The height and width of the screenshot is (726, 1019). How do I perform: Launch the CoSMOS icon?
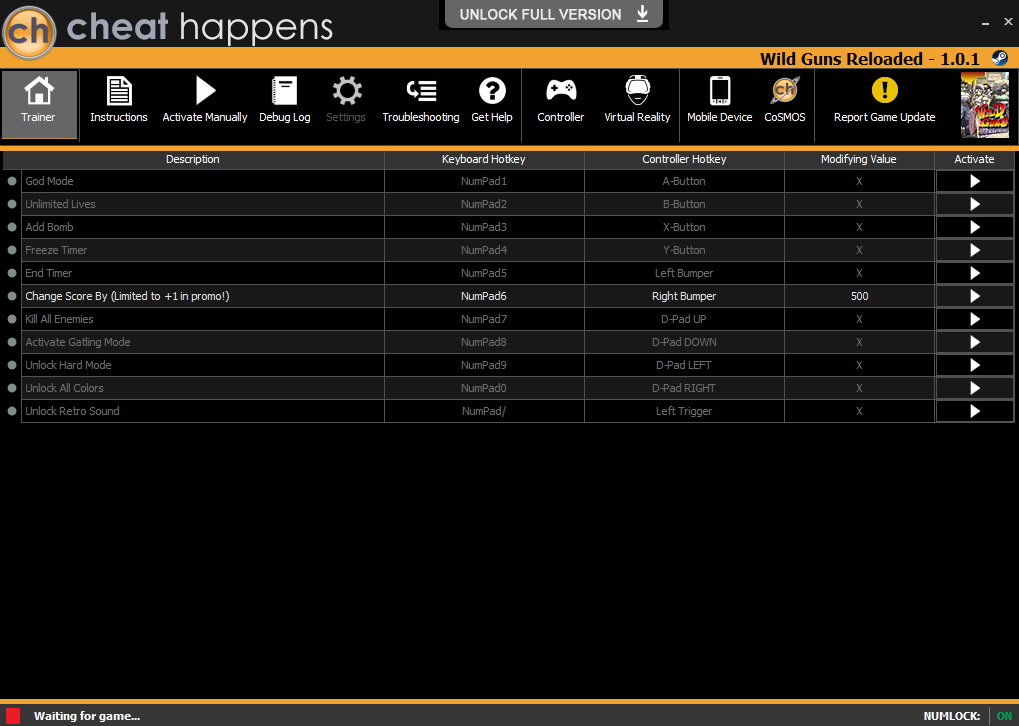(784, 90)
